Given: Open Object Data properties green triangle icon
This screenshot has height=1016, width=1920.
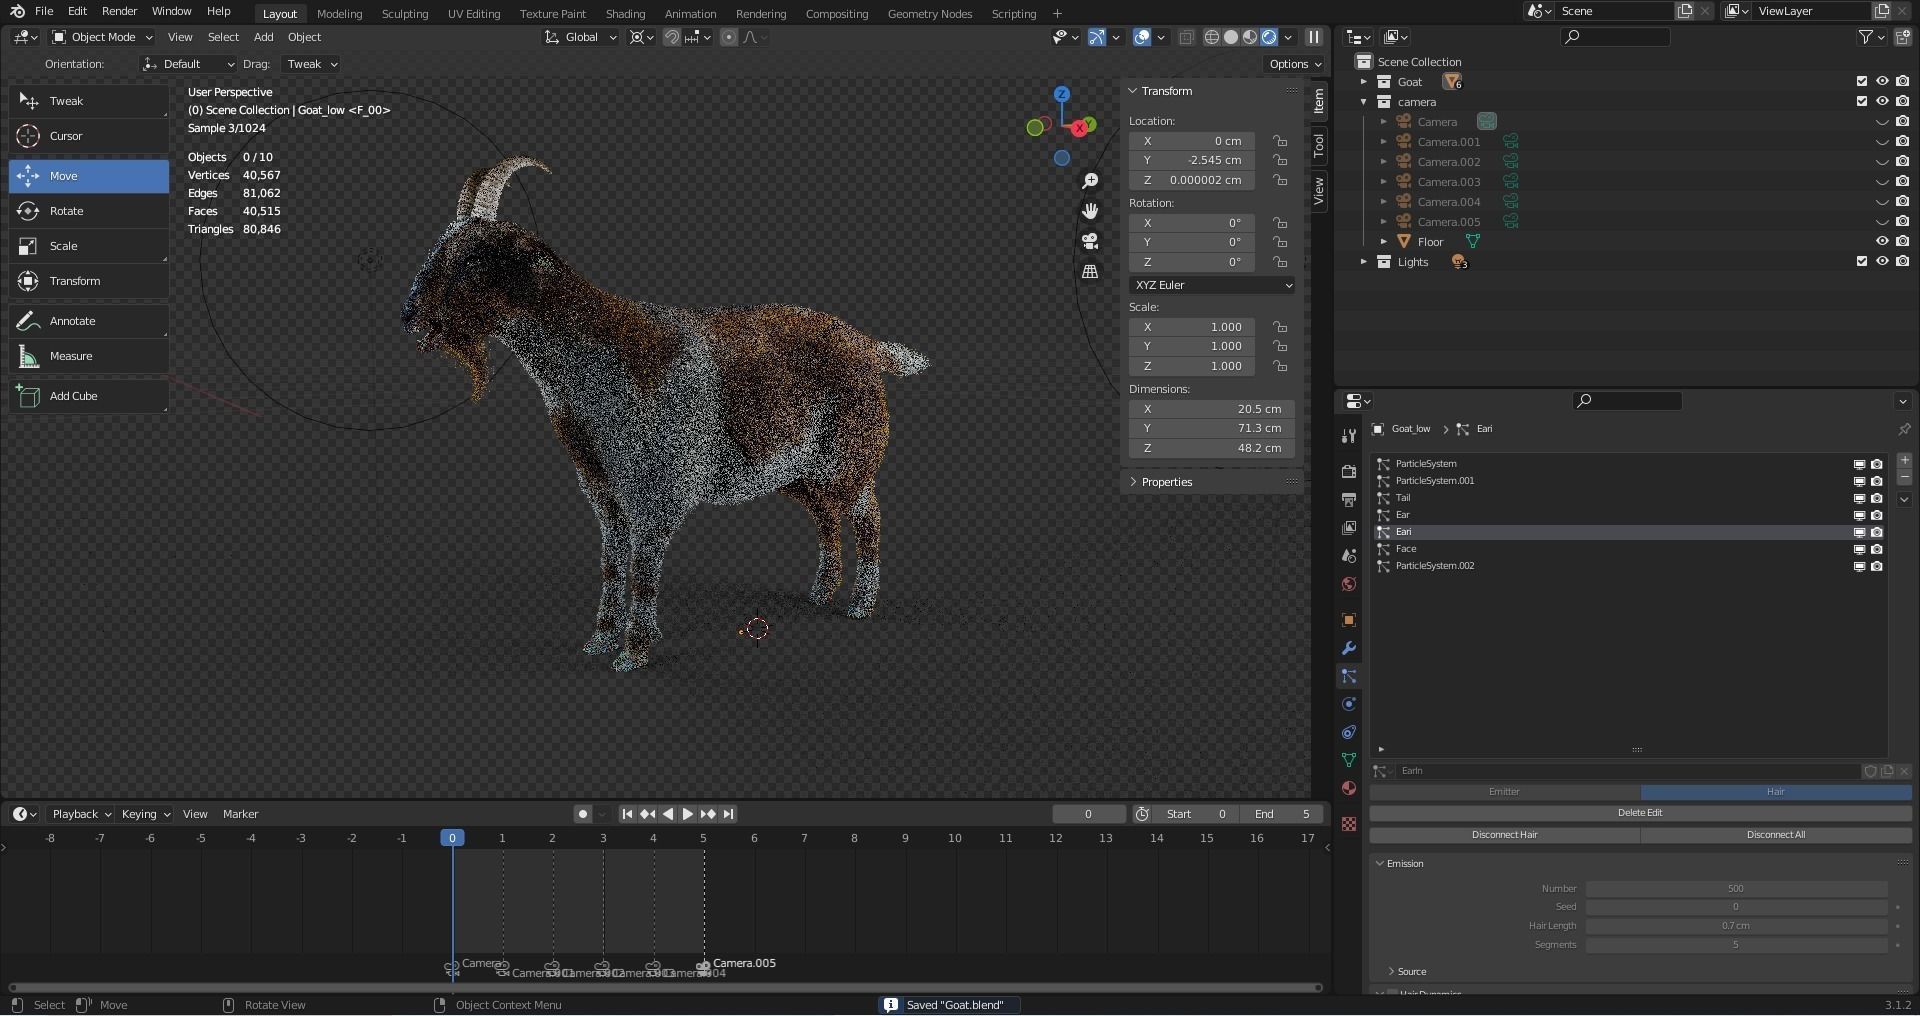Looking at the screenshot, I should point(1349,760).
